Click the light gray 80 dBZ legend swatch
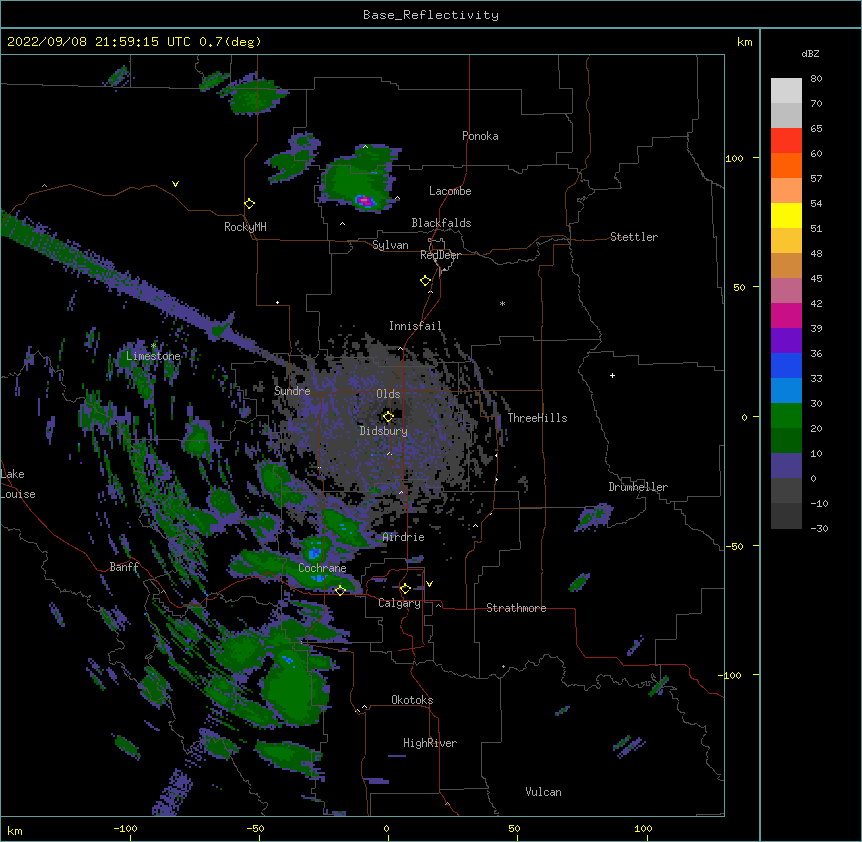 786,90
